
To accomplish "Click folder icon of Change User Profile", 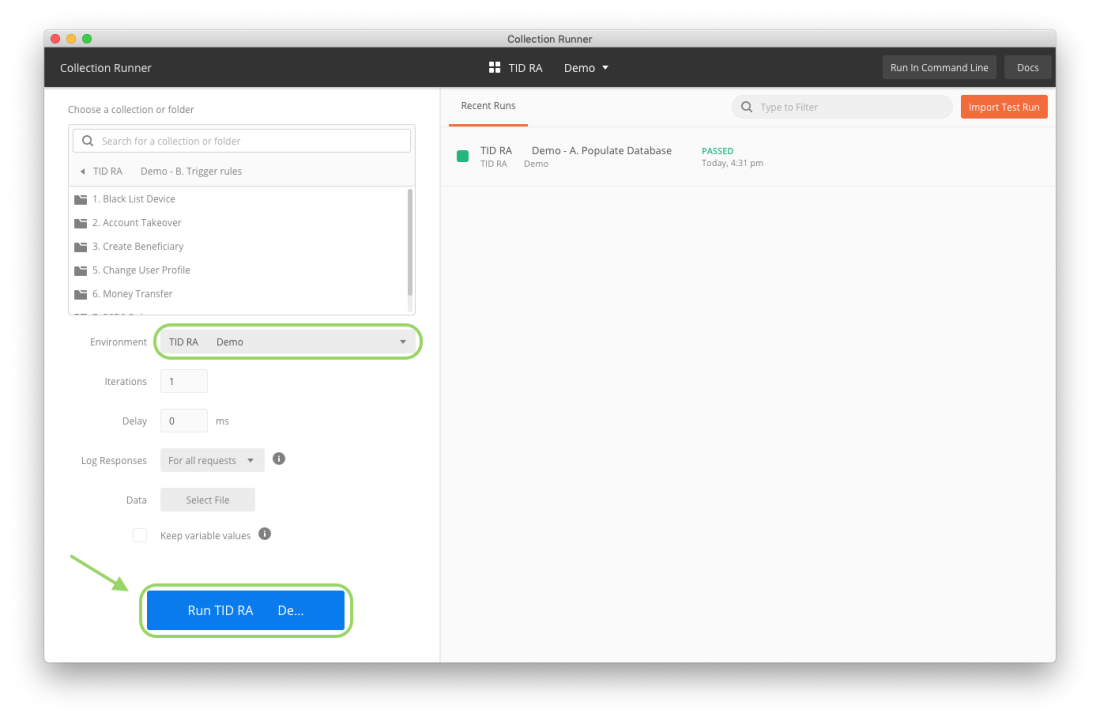I will pos(81,270).
